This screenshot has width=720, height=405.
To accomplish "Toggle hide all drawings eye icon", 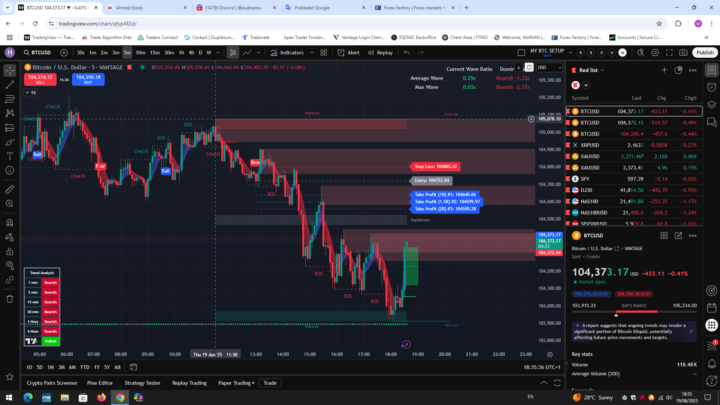I will click(x=10, y=265).
